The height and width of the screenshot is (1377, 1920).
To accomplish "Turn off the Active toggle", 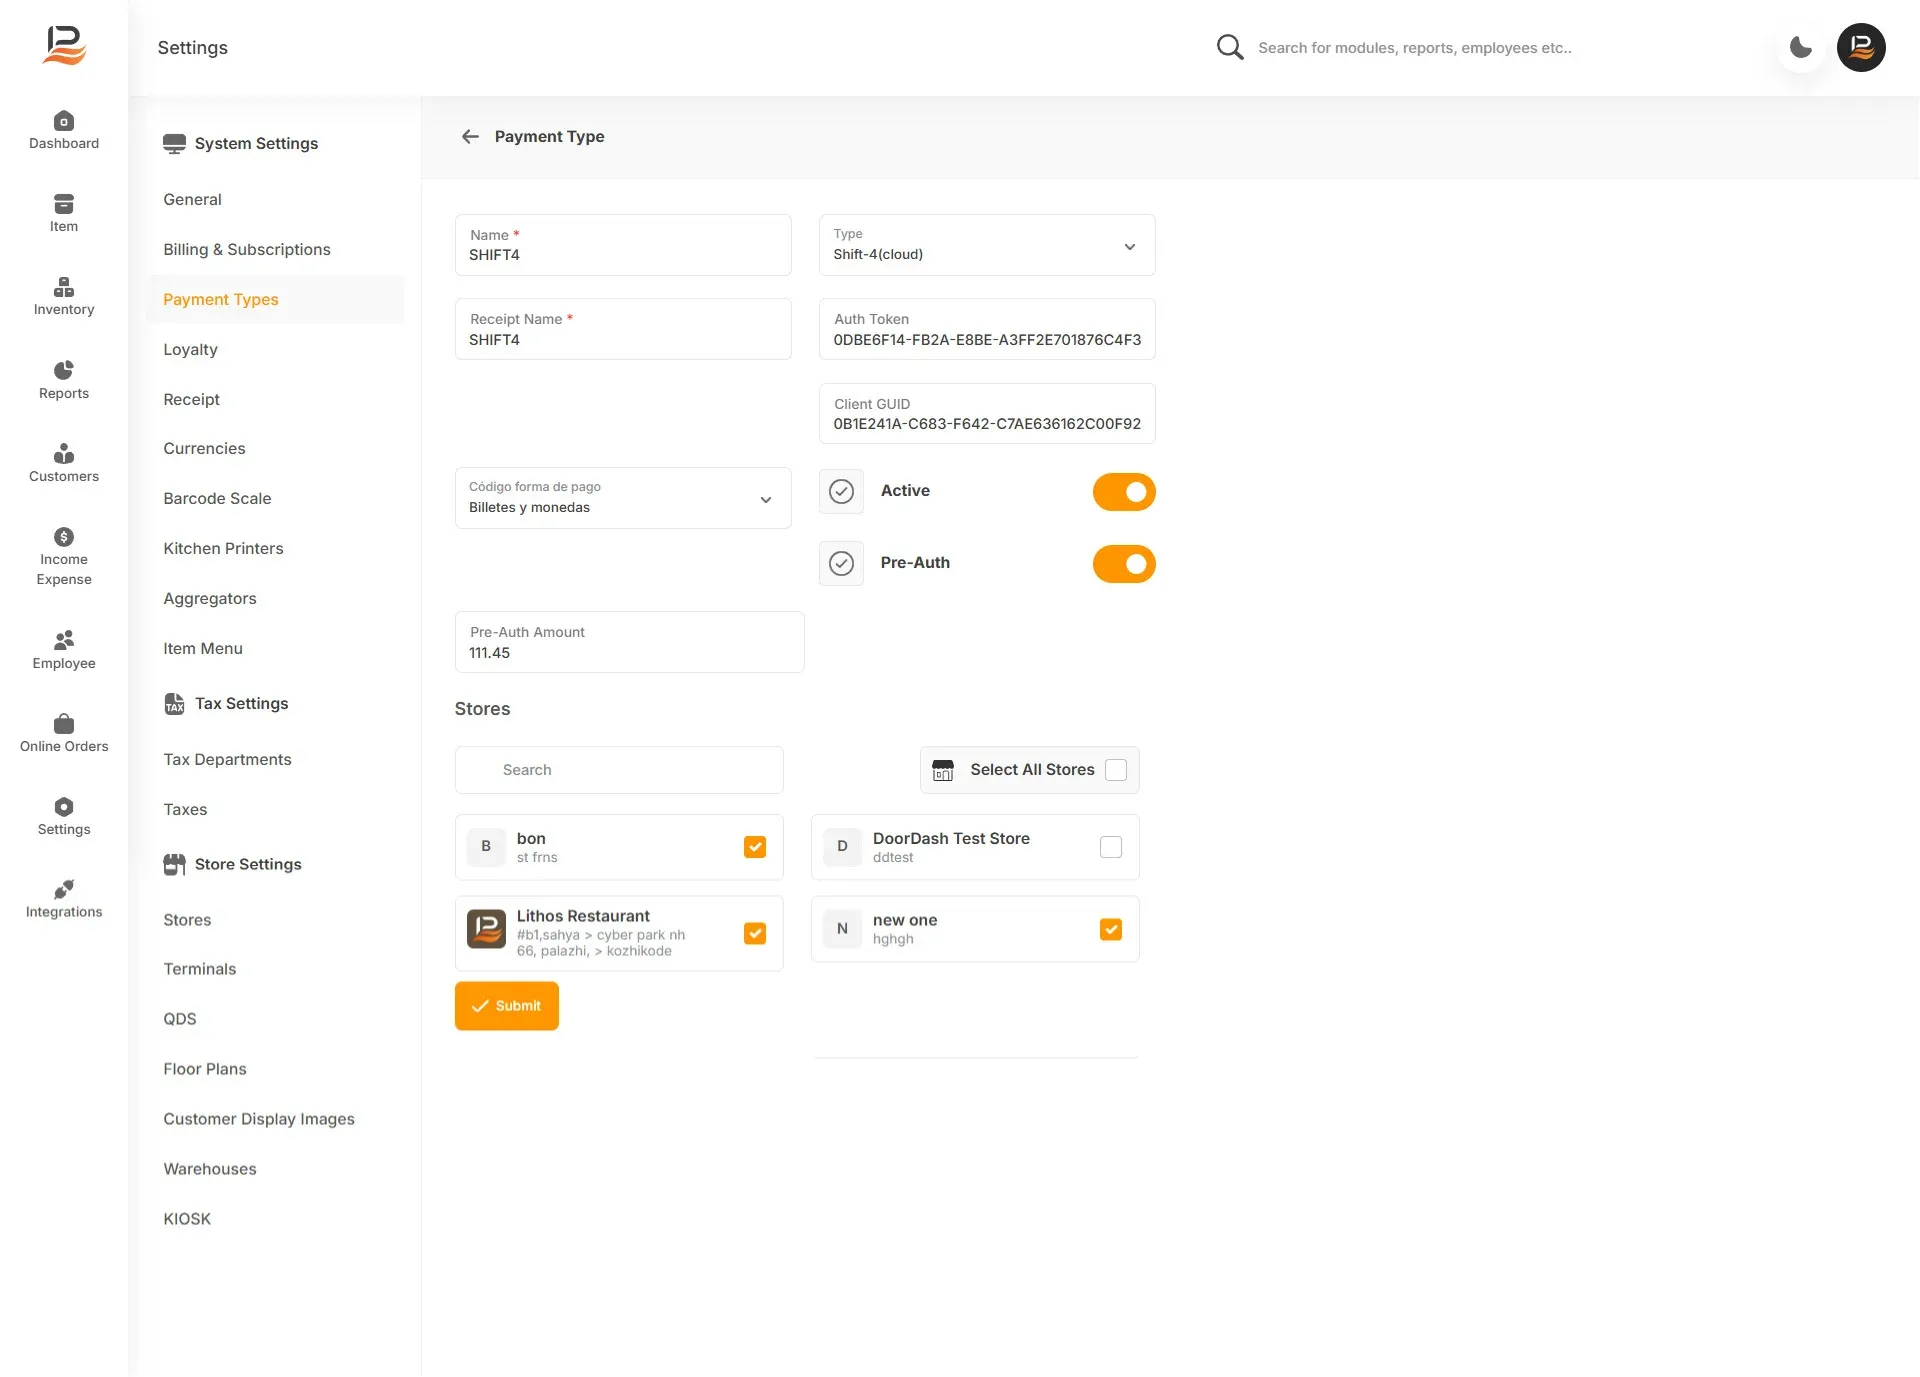I will pyautogui.click(x=1124, y=492).
